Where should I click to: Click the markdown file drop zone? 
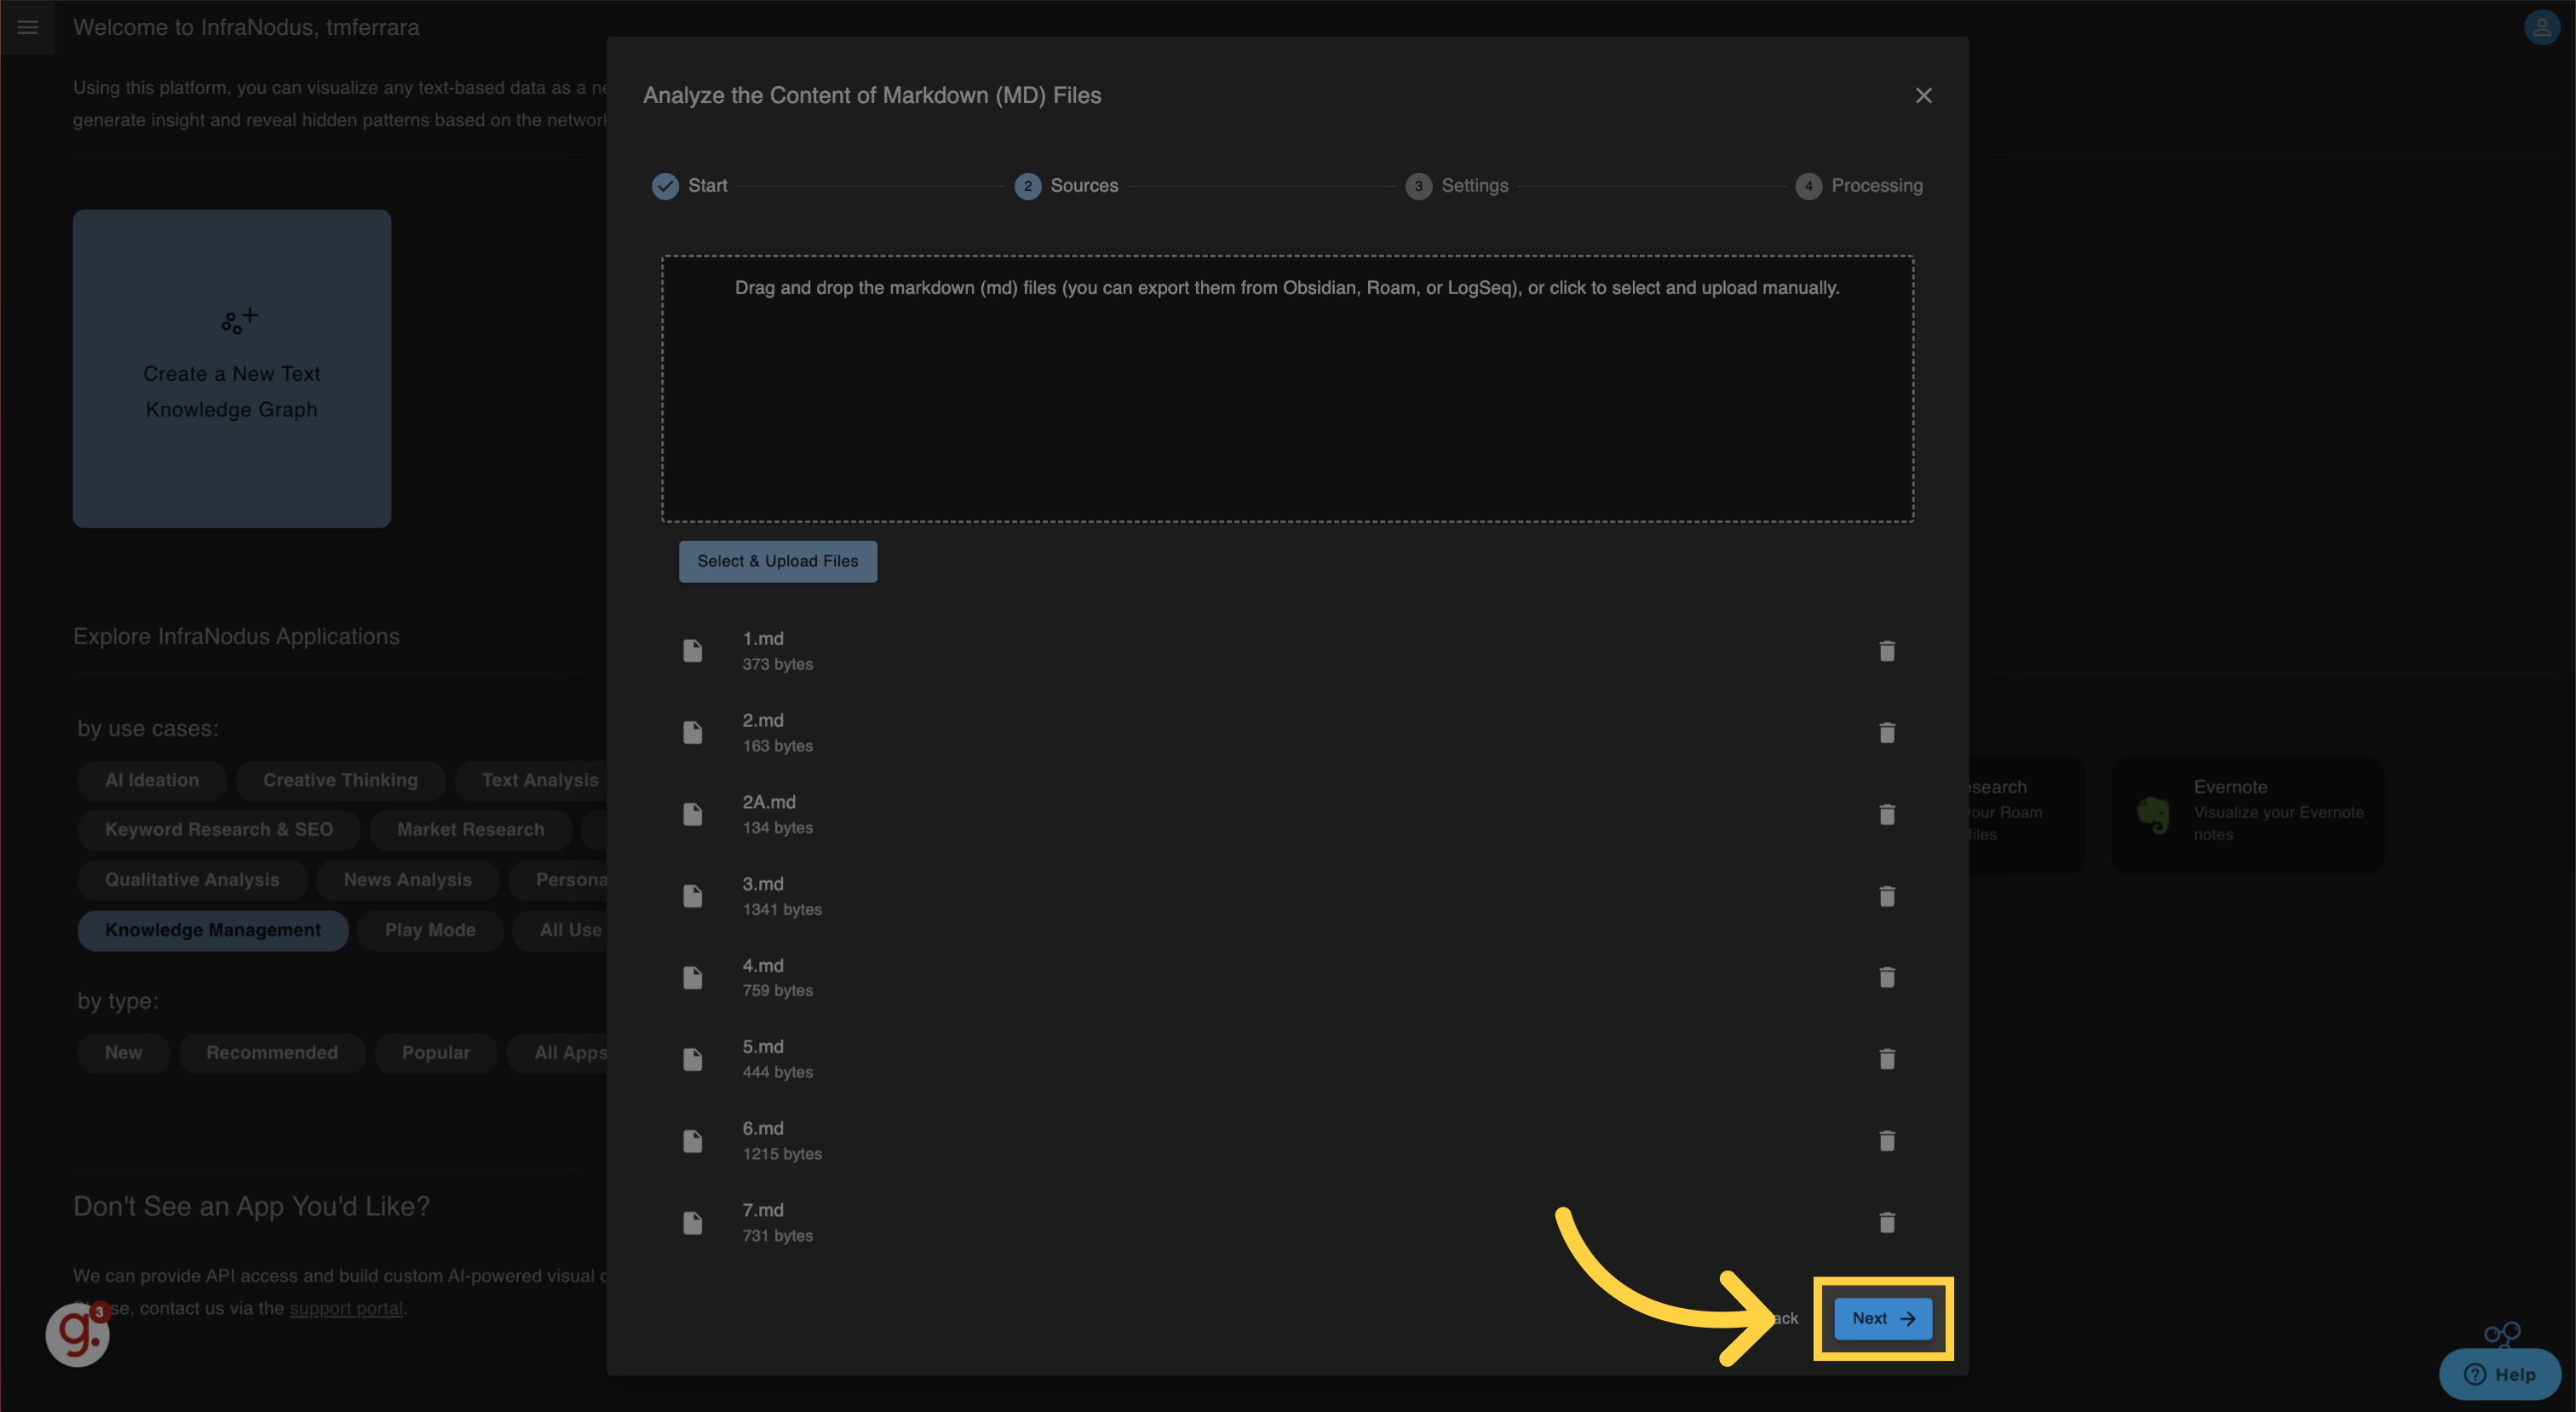pos(1287,388)
